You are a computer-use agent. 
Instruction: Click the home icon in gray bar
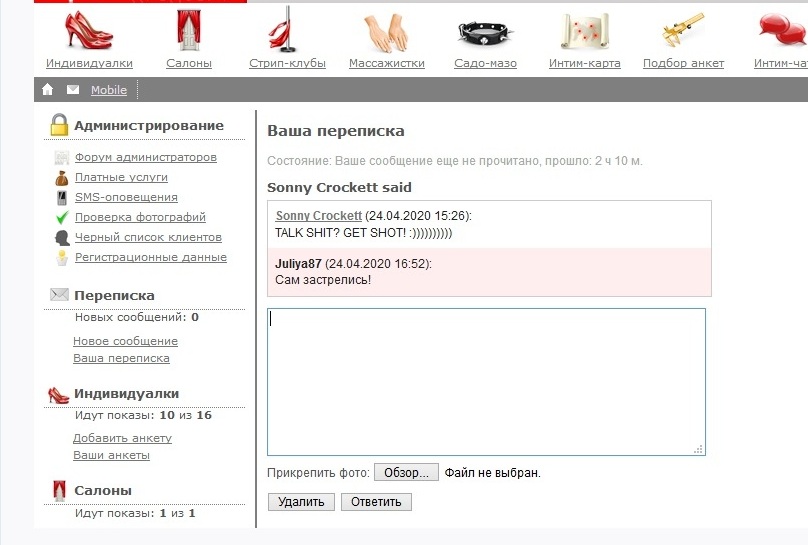[x=48, y=90]
